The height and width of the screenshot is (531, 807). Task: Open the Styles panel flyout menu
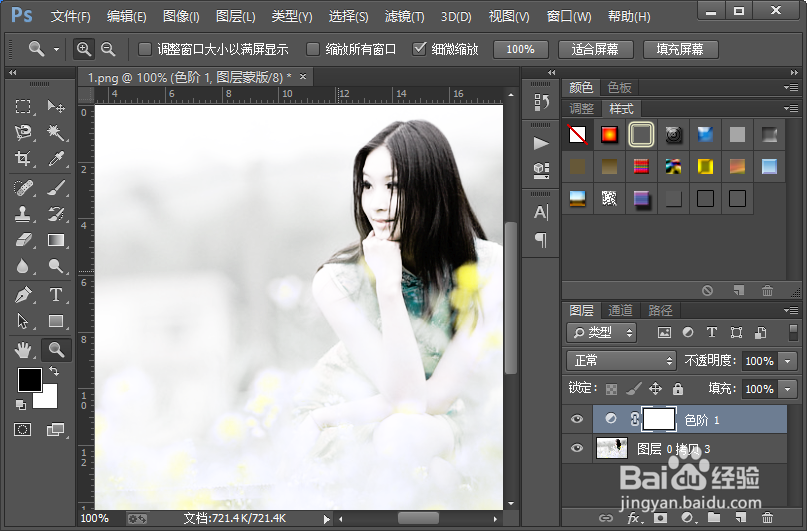point(791,109)
